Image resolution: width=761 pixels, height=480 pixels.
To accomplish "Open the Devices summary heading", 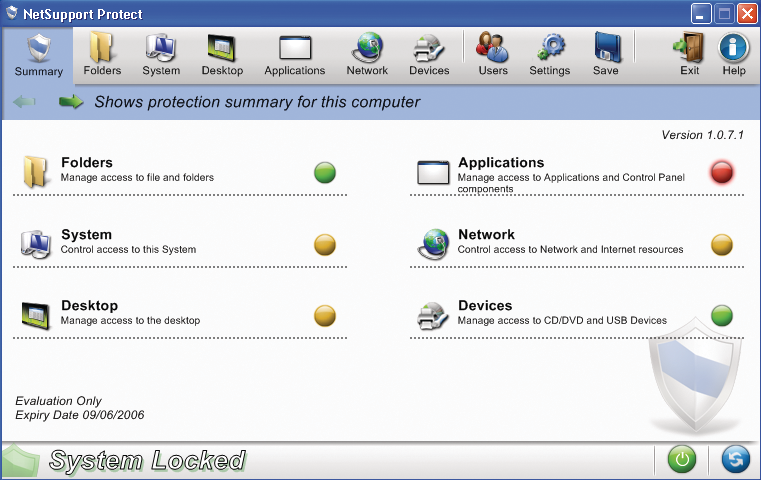I will point(485,306).
